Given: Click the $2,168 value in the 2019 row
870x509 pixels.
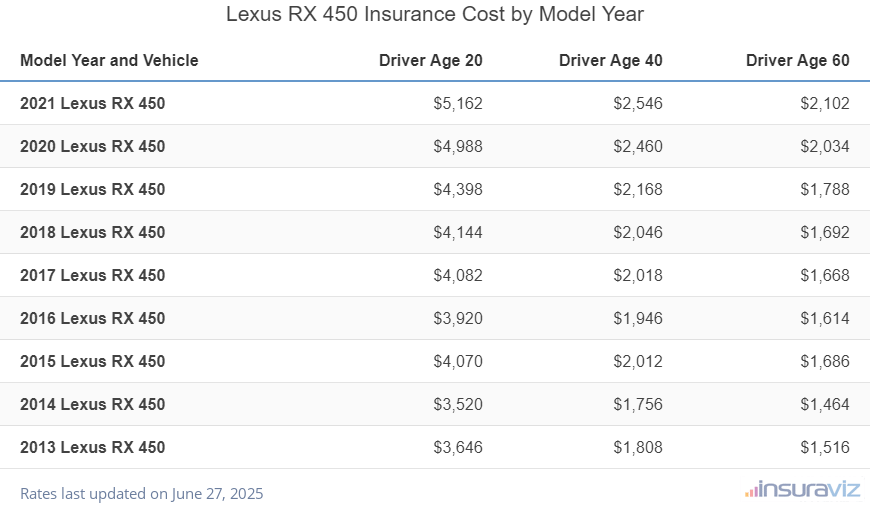Looking at the screenshot, I should 638,189.
